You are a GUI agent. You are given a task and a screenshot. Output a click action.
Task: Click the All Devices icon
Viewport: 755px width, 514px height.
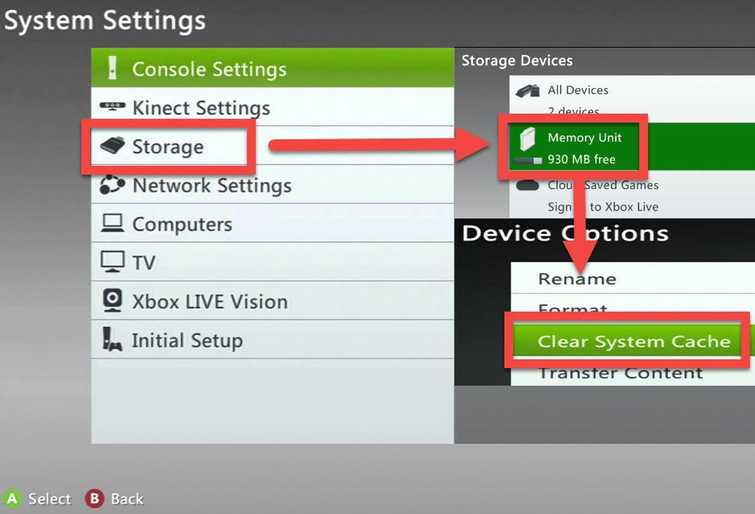528,91
